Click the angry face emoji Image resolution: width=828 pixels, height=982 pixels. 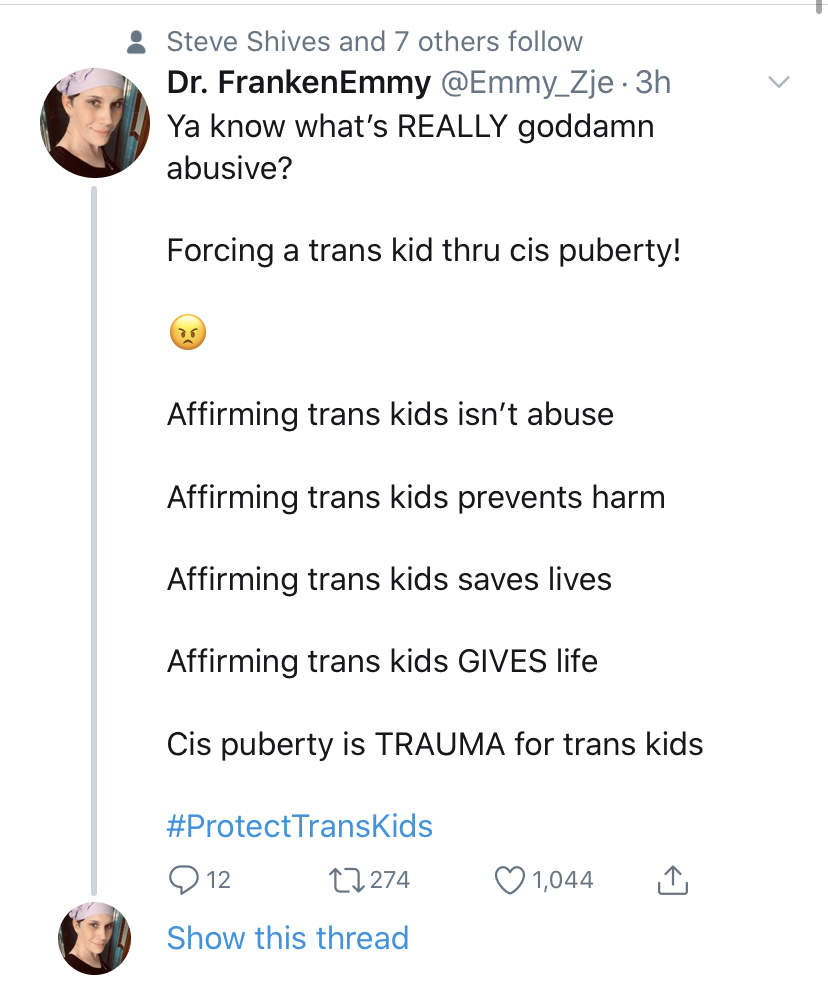pos(188,332)
